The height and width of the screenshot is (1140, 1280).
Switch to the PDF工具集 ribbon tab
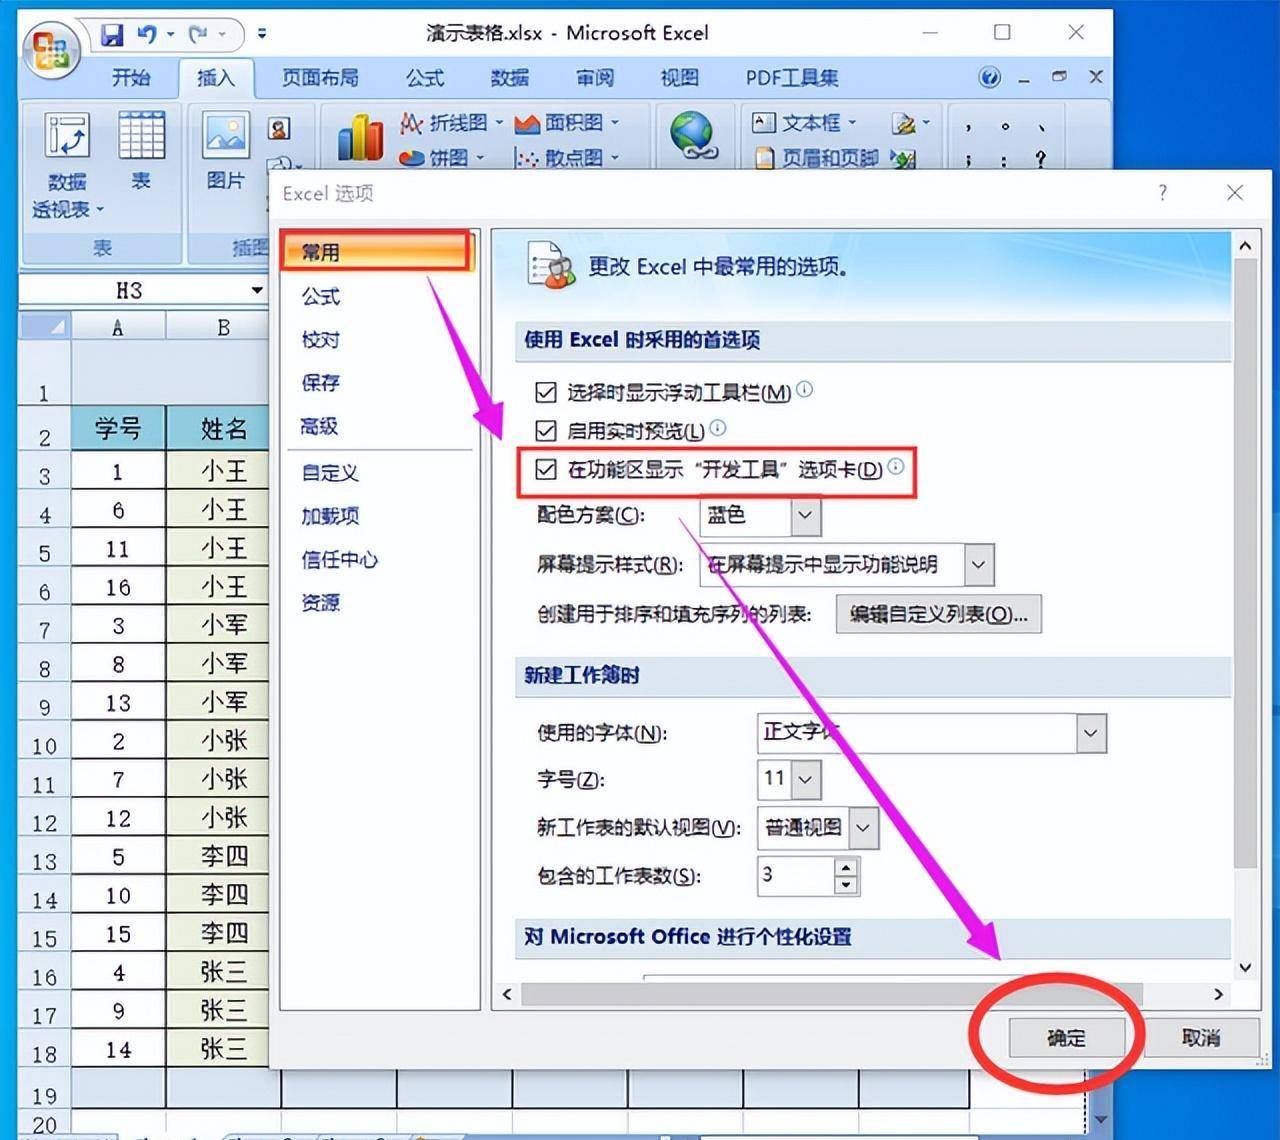tap(792, 78)
